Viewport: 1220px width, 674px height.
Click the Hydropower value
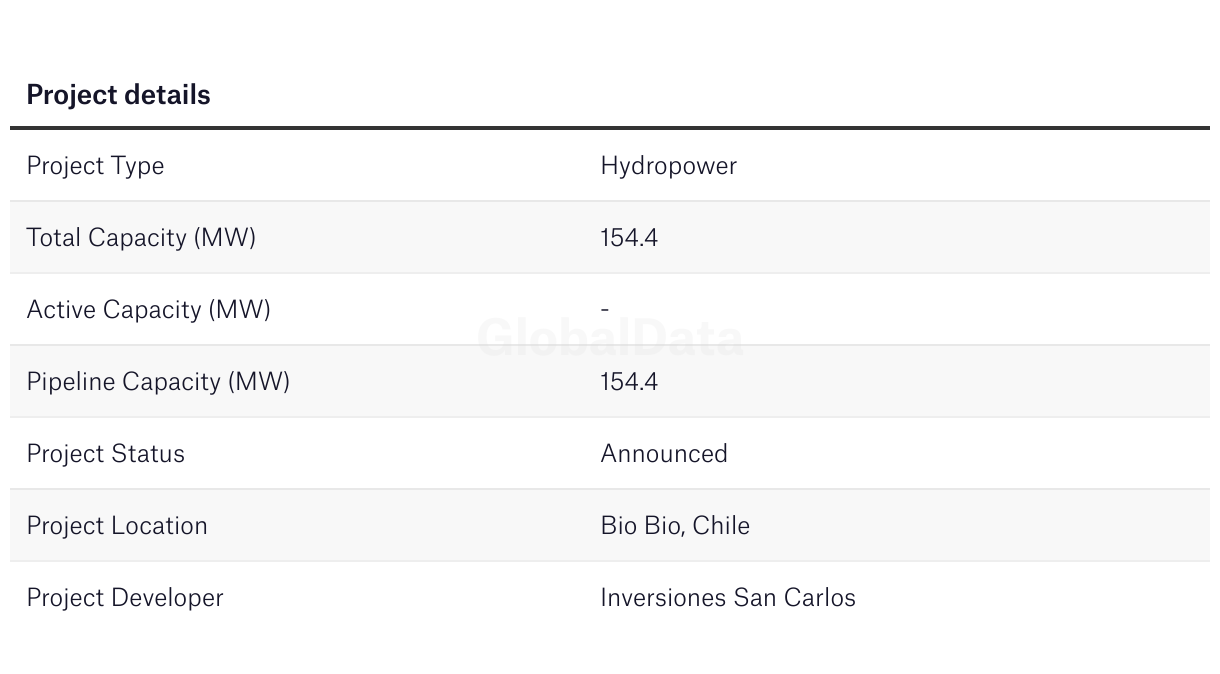pos(668,166)
